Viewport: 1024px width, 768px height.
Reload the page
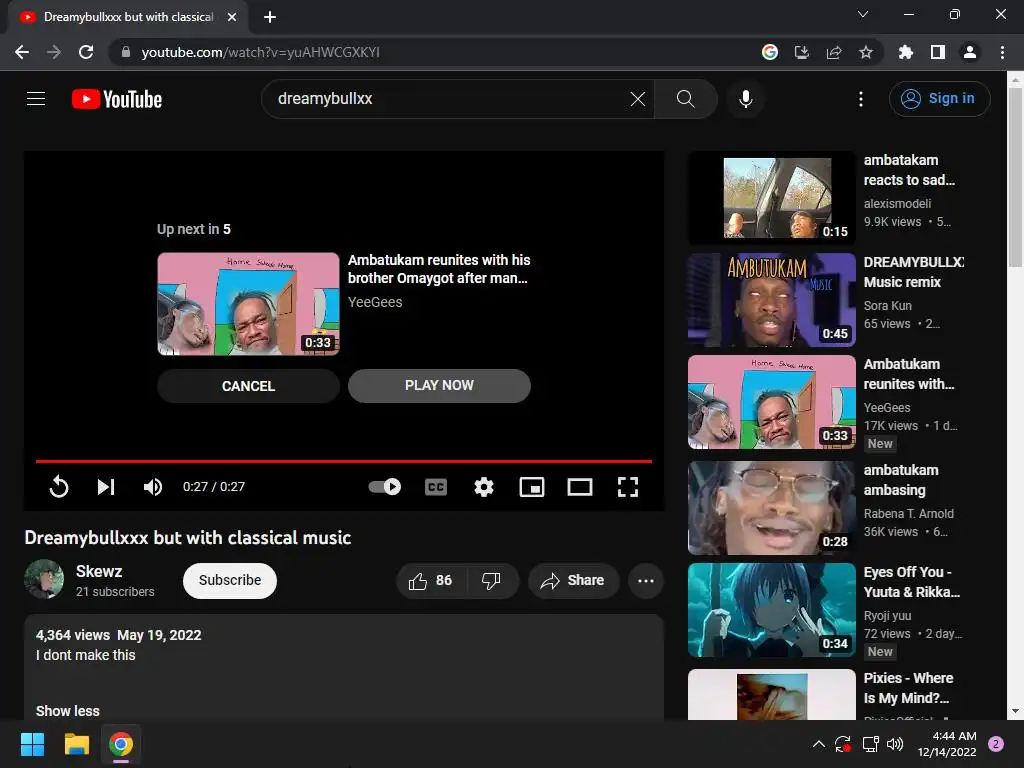click(x=86, y=52)
